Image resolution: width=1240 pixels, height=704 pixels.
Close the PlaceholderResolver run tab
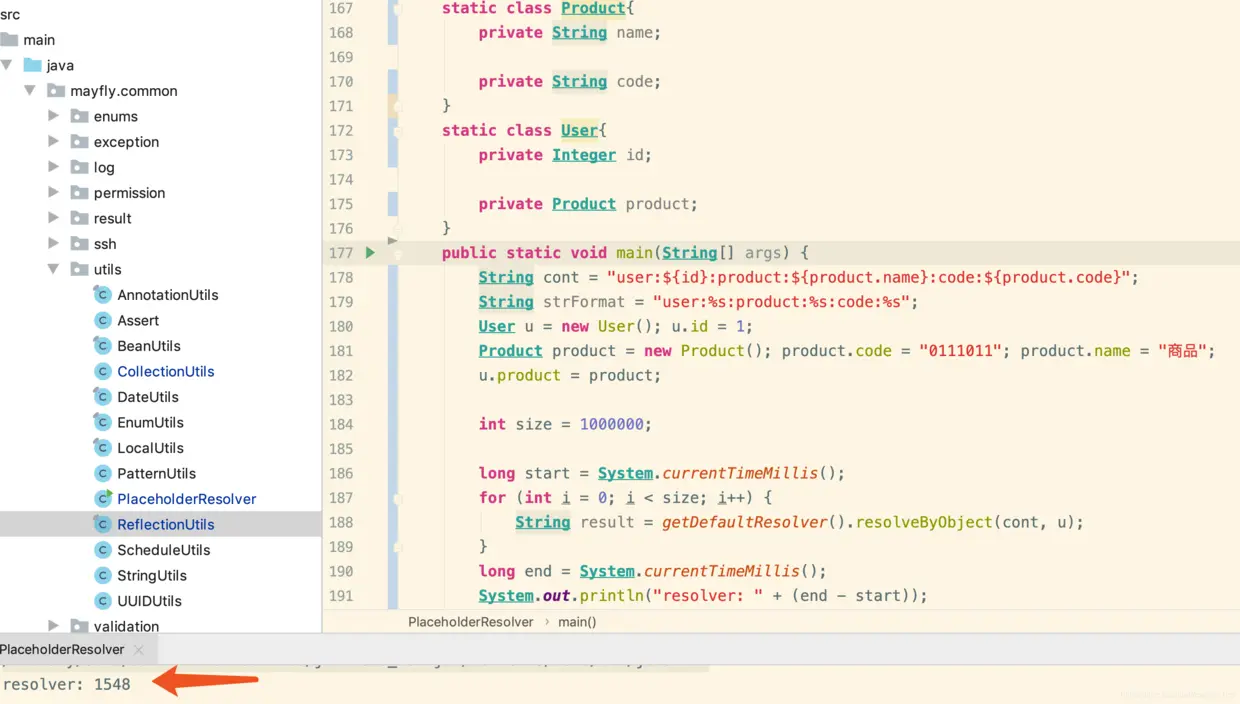pos(139,650)
